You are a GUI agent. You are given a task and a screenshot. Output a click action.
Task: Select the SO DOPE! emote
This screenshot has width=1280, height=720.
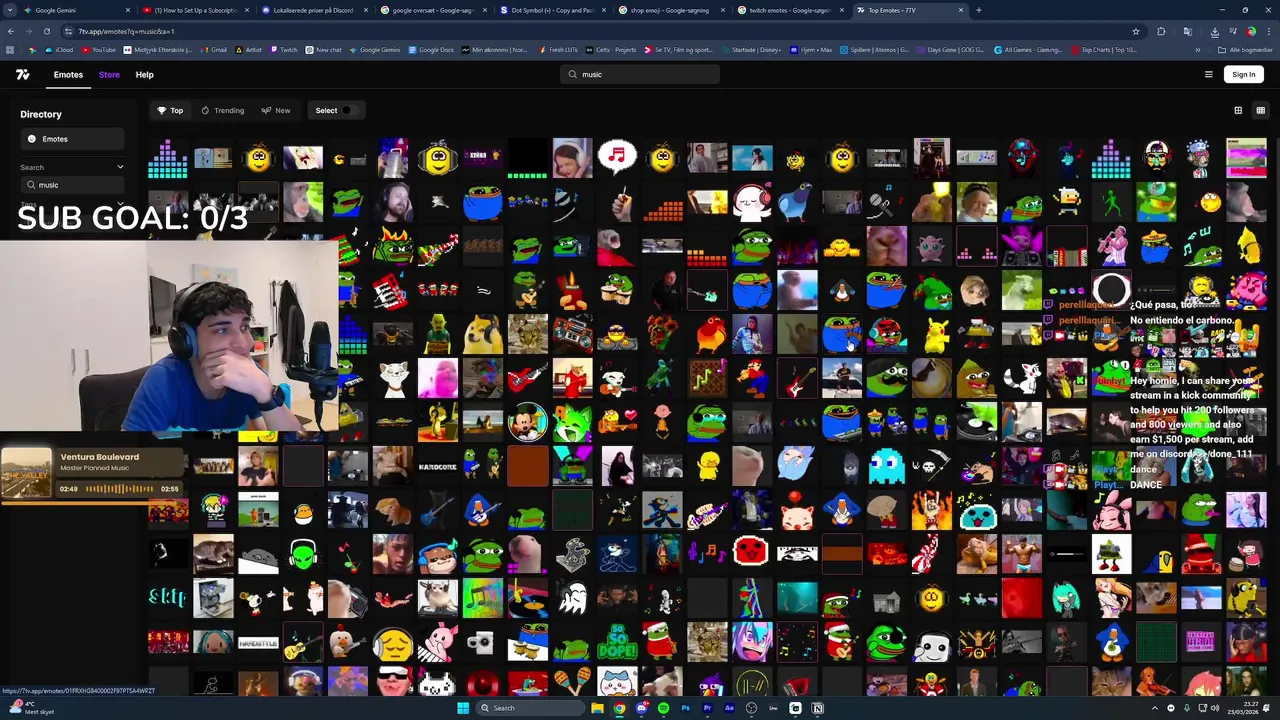pos(617,642)
